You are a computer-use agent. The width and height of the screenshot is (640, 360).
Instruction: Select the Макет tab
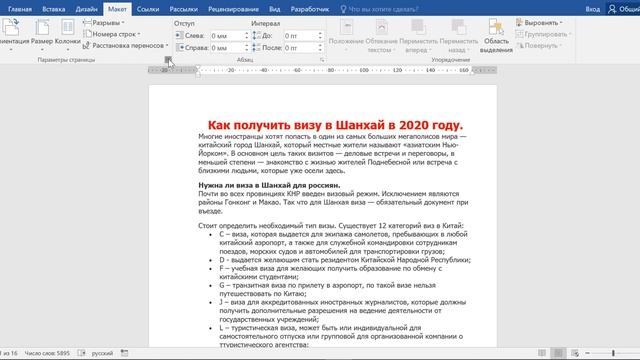117,9
